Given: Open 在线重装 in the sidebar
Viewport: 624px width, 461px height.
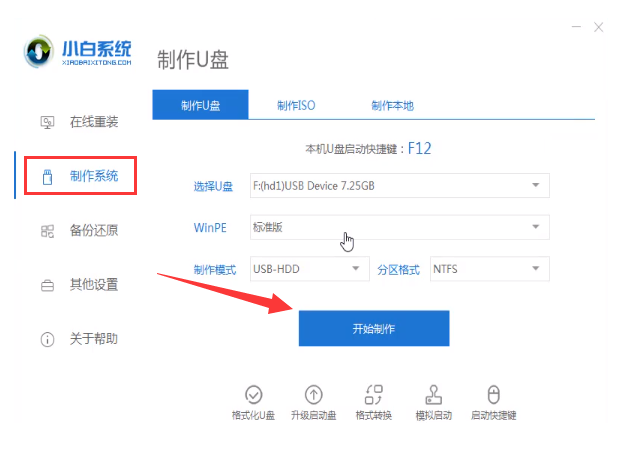Looking at the screenshot, I should click(79, 122).
